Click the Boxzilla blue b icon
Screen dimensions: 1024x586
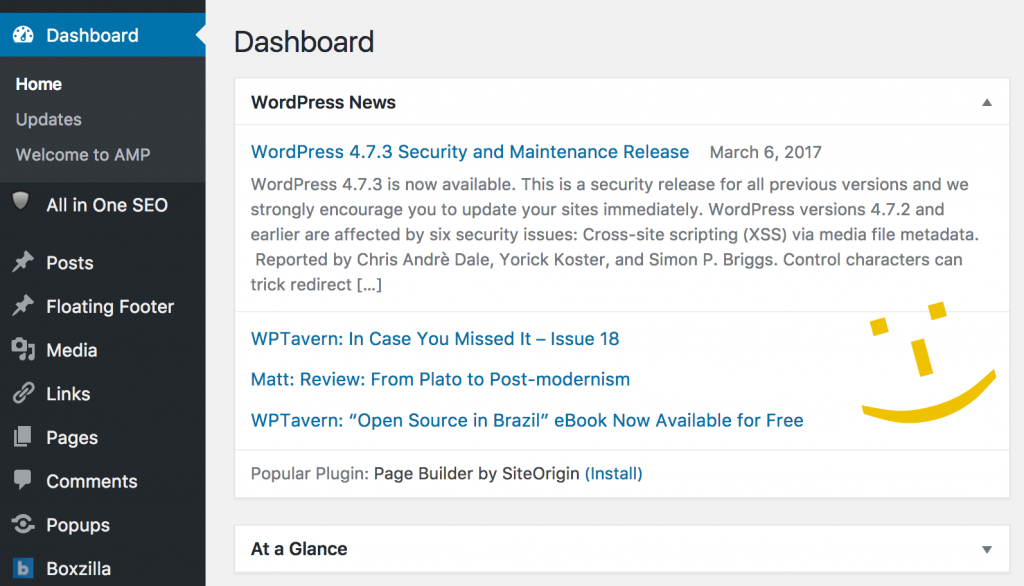click(x=23, y=568)
